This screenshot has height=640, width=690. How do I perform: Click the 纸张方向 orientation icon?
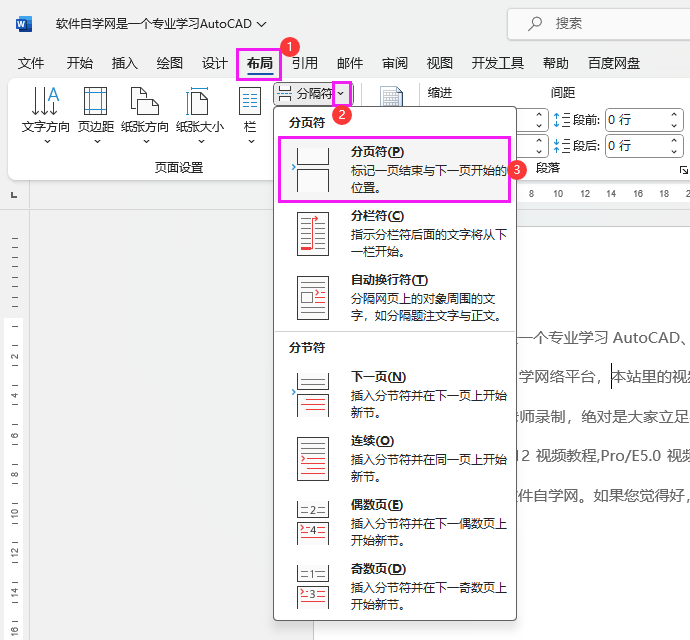coord(144,101)
